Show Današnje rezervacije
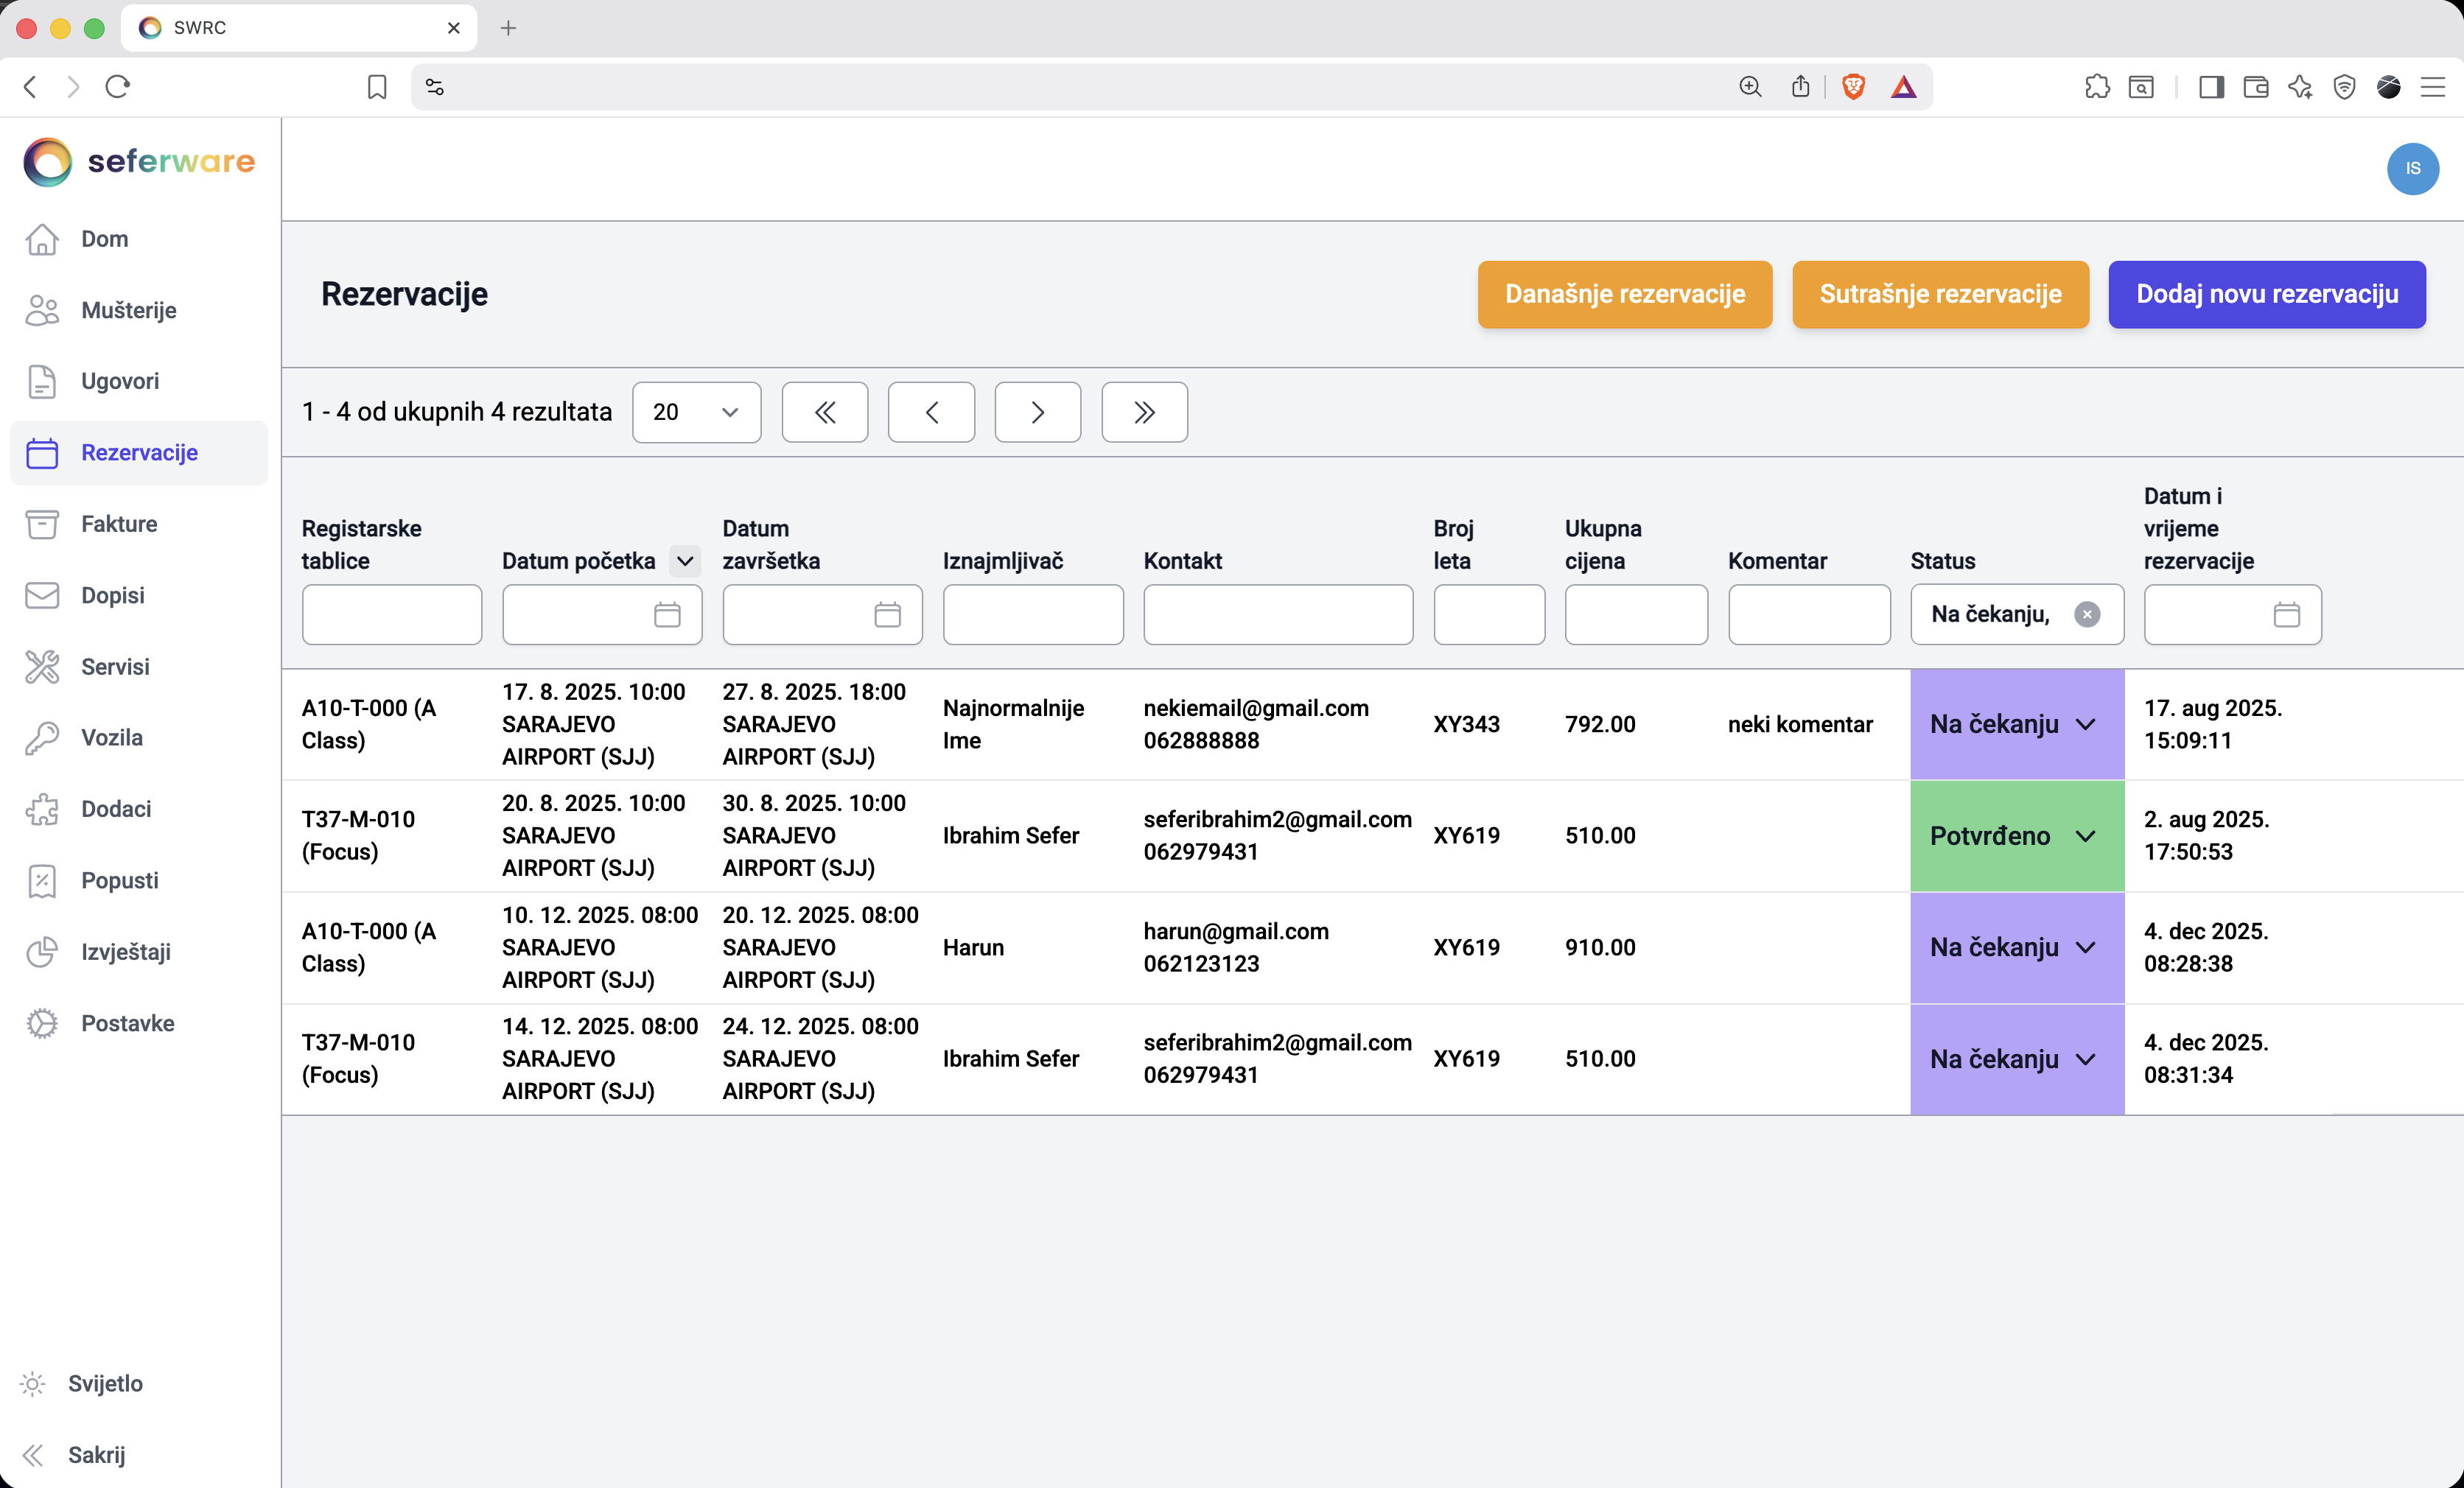Viewport: 2464px width, 1488px height. tap(1624, 294)
